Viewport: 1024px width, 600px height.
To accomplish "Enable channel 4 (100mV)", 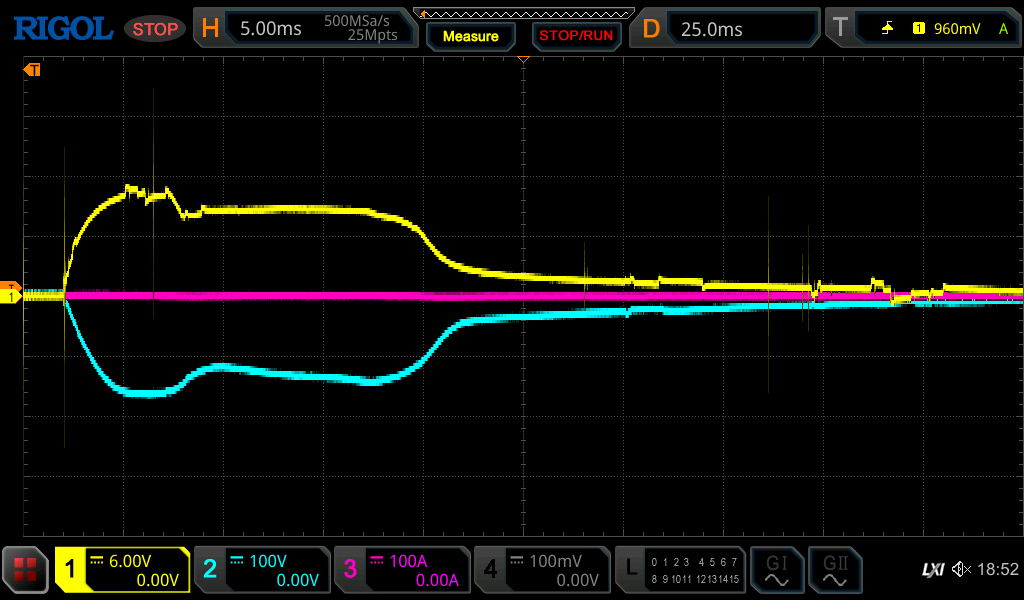I will [541, 570].
